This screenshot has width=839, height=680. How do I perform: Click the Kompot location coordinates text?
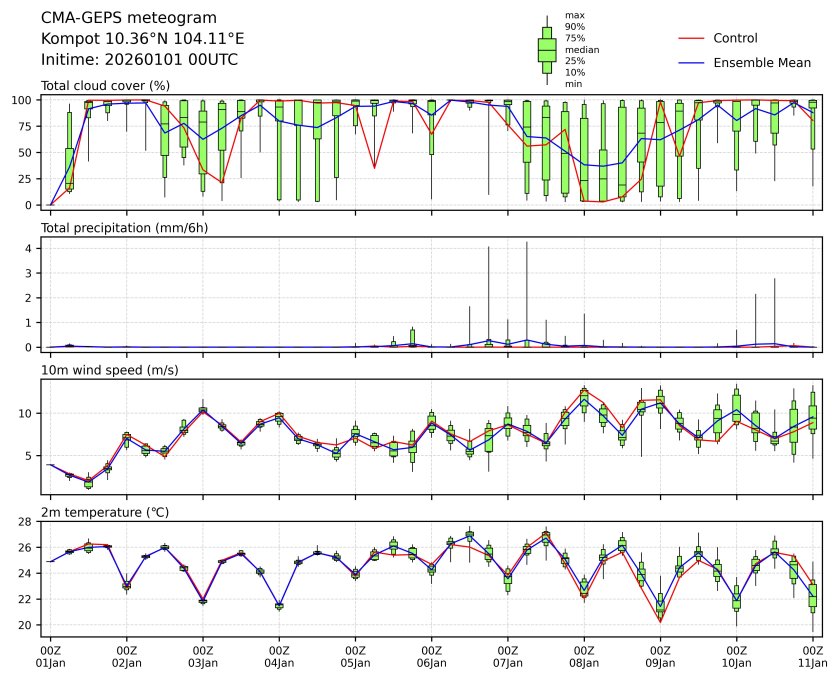(x=142, y=38)
